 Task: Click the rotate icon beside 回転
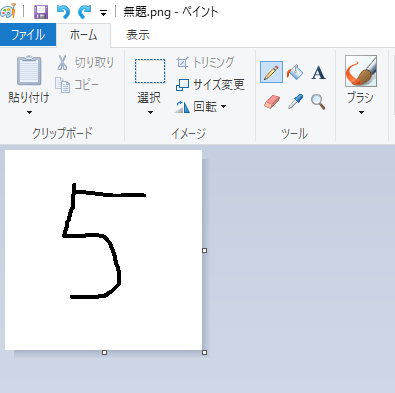coord(182,107)
